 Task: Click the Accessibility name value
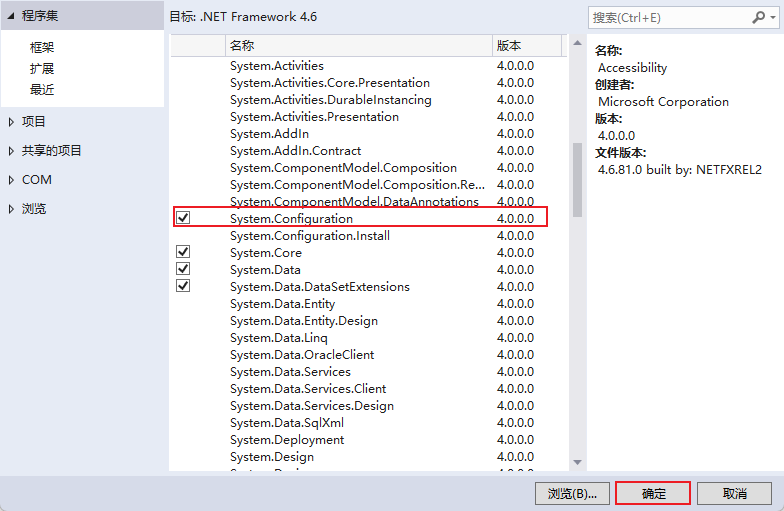click(x=632, y=68)
